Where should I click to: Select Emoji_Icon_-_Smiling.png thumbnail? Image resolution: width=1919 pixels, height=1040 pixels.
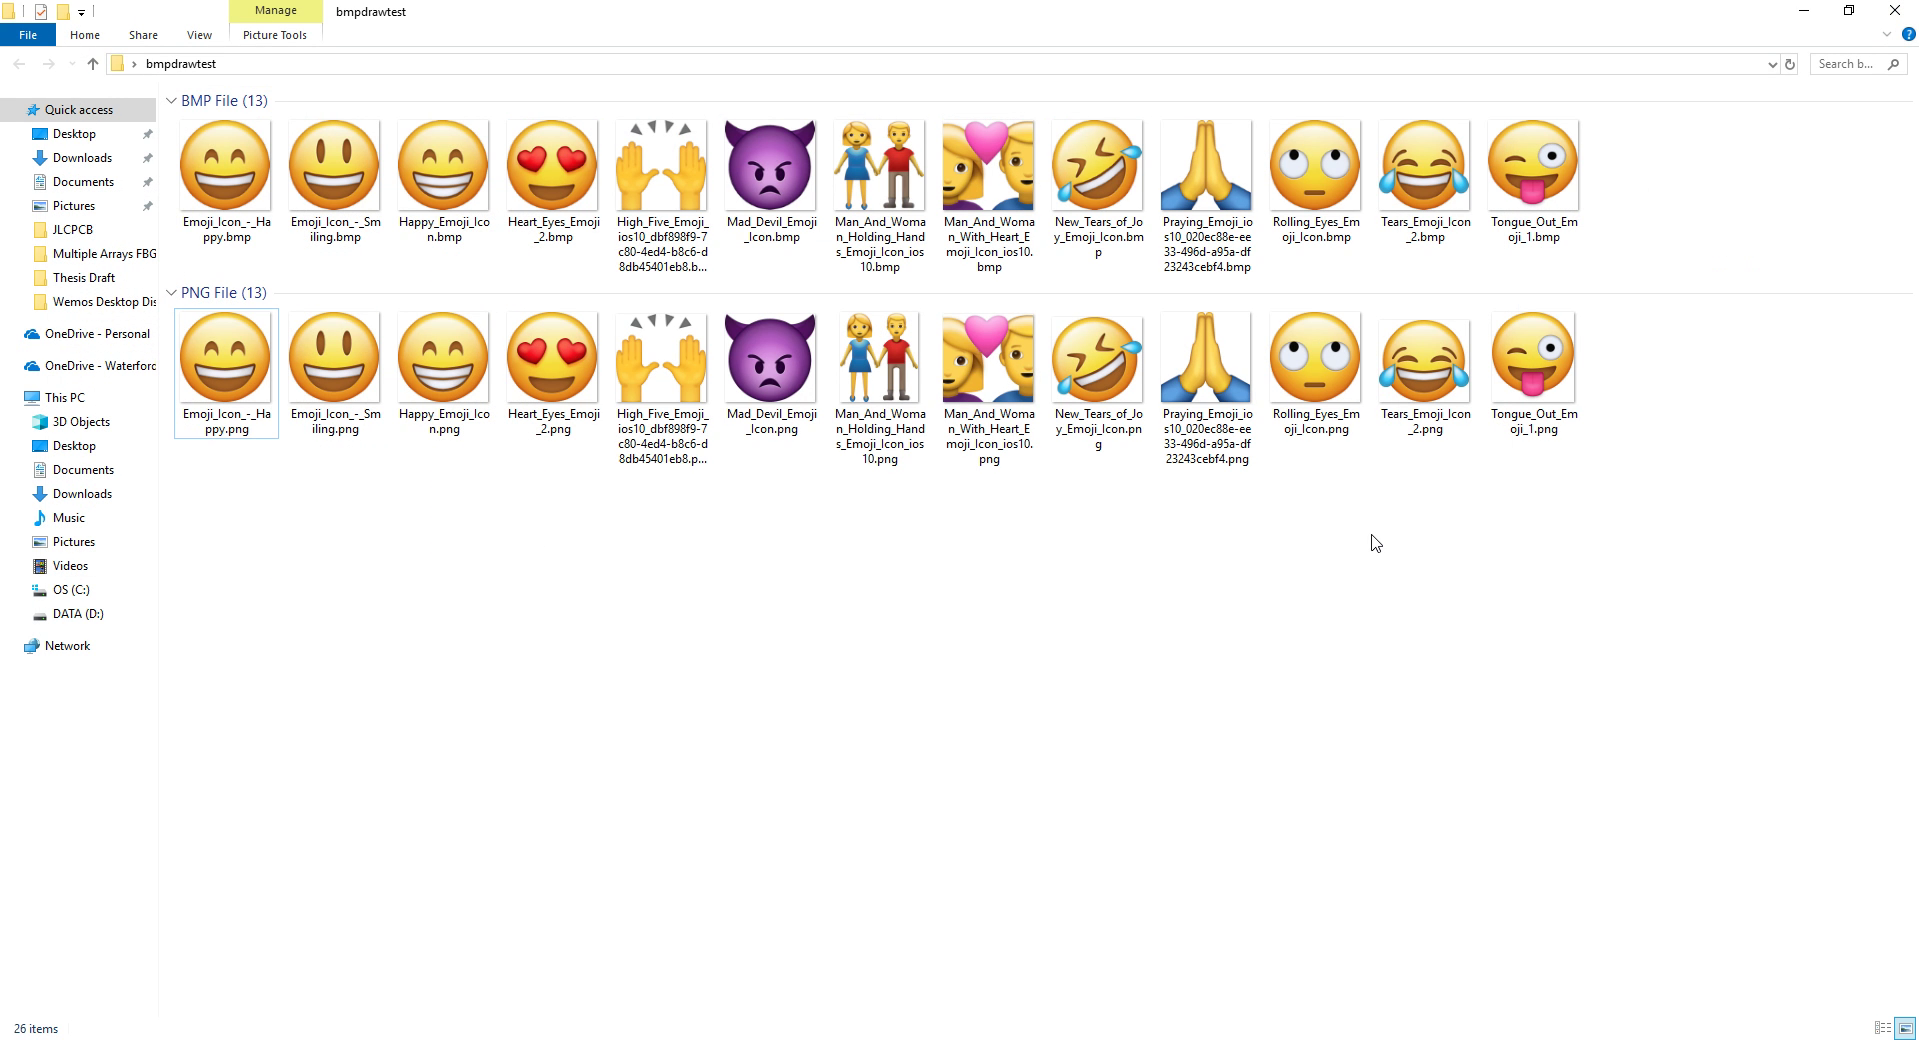point(334,357)
